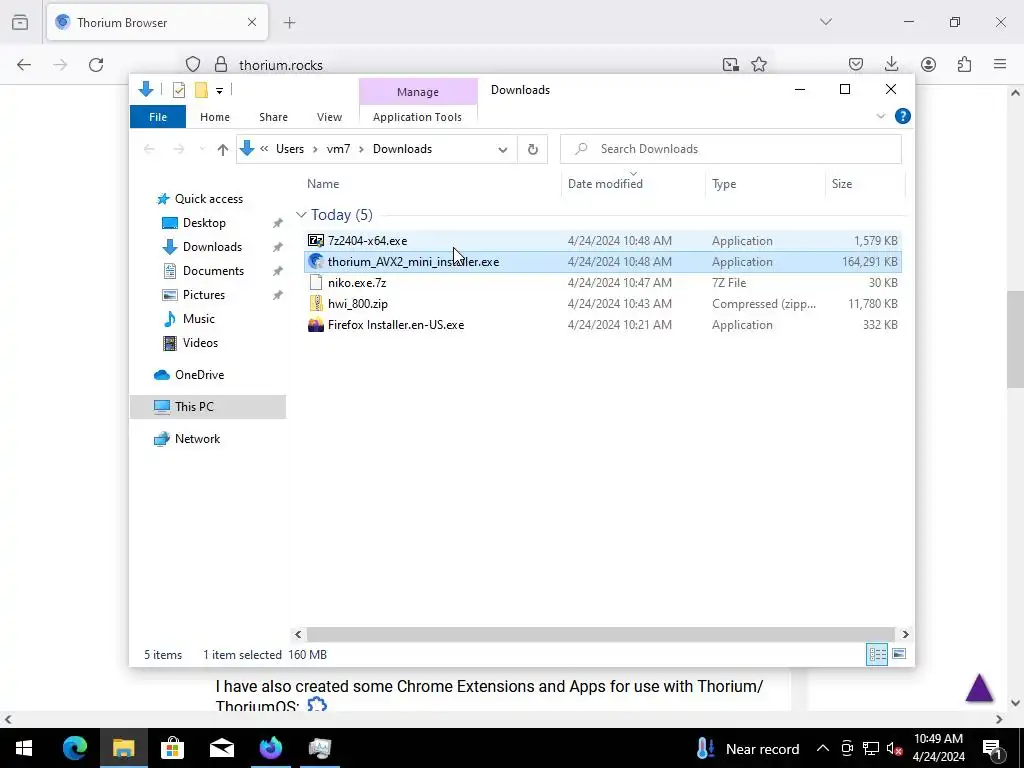This screenshot has width=1024, height=768.
Task: Open the browser's list all tabs dropdown
Action: [x=825, y=22]
